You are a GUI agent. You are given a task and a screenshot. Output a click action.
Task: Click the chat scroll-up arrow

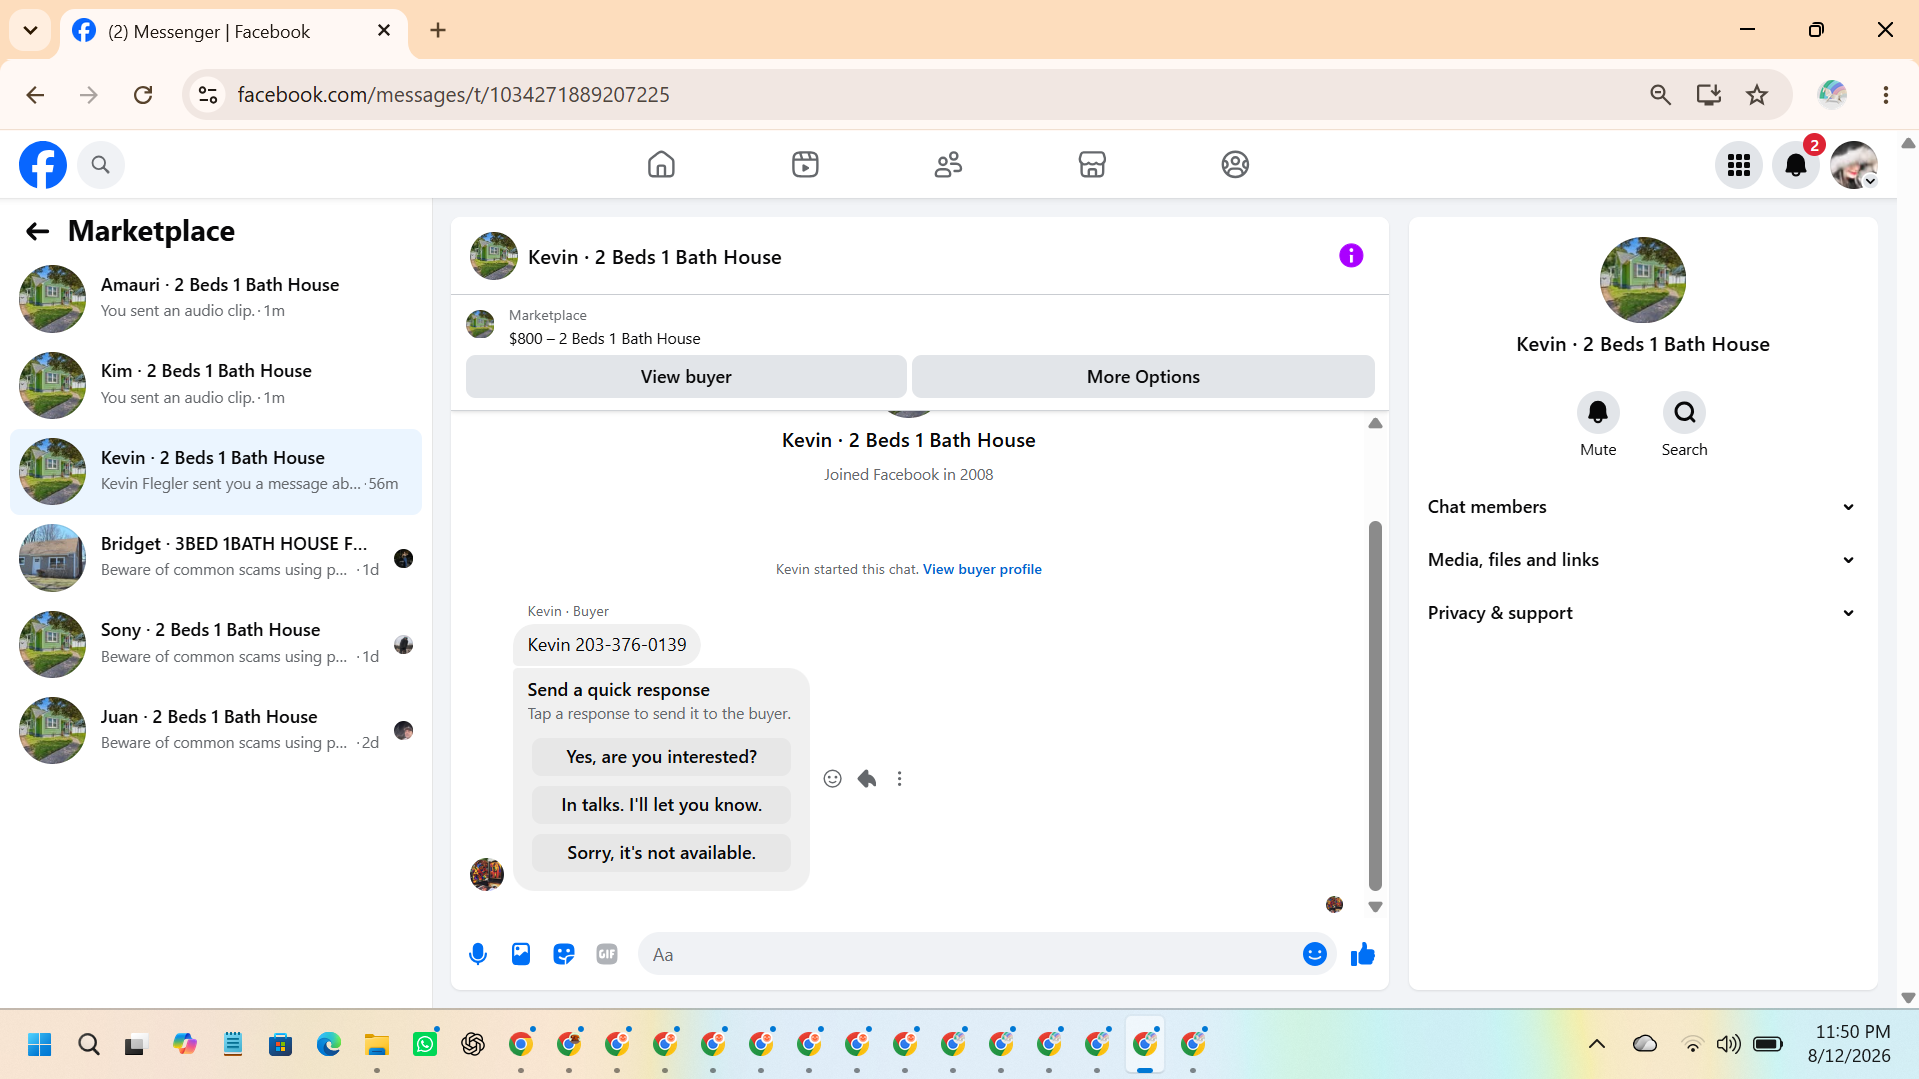pos(1375,424)
